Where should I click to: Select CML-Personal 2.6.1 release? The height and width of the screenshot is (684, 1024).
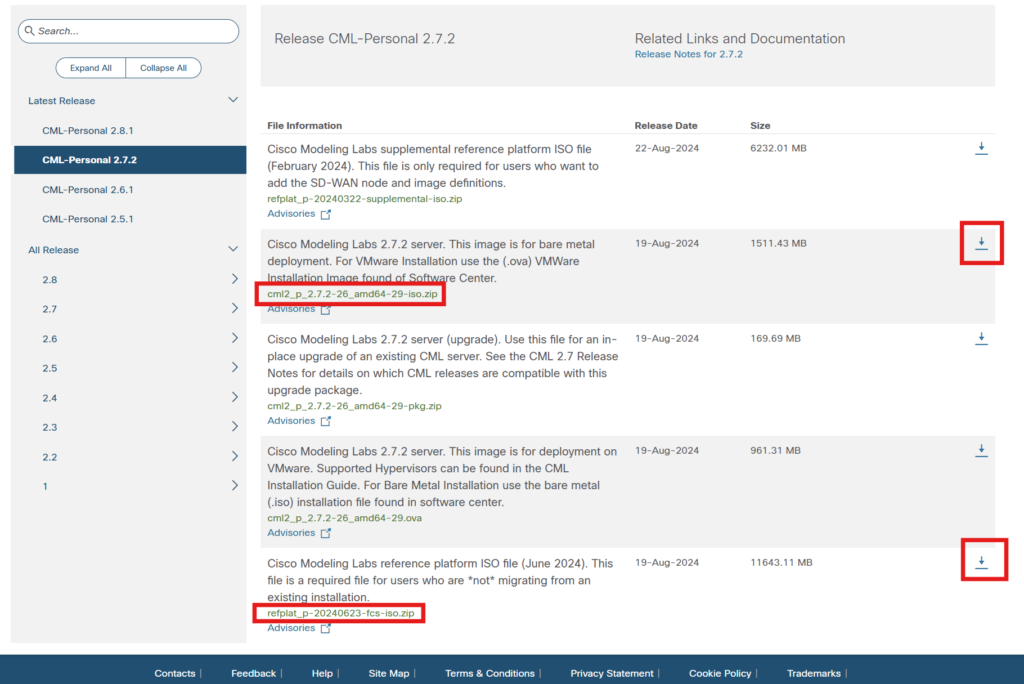pyautogui.click(x=88, y=189)
